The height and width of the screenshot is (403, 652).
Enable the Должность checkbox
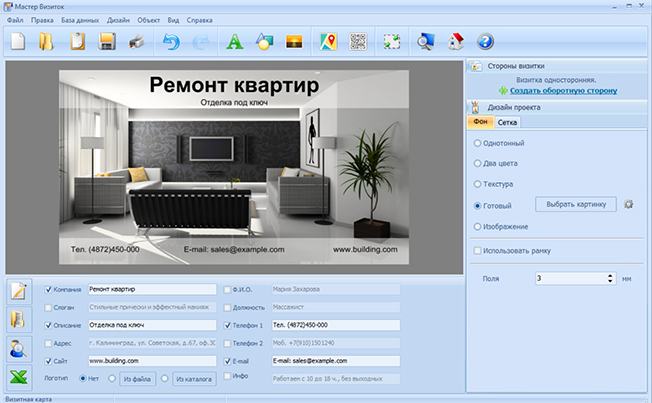click(227, 307)
